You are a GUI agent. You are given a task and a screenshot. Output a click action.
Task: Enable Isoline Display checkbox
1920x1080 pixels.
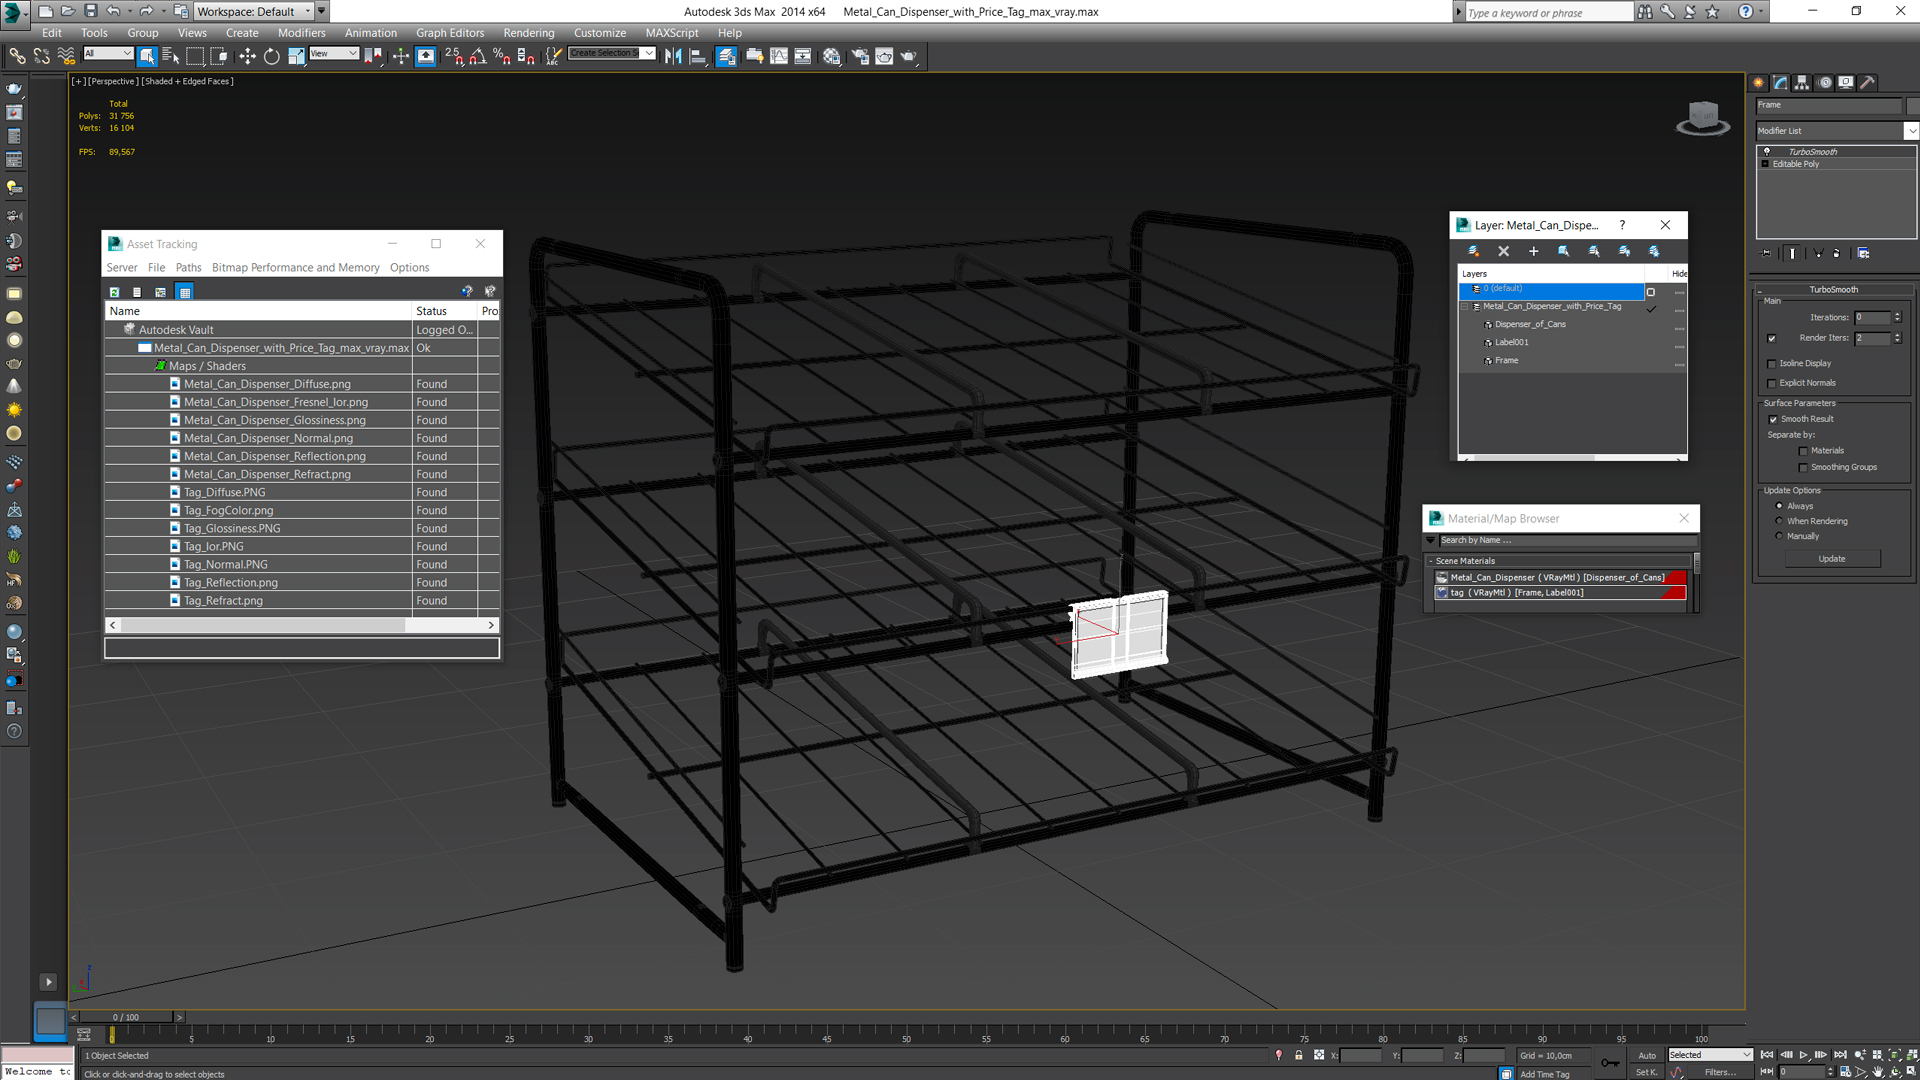pos(1772,364)
